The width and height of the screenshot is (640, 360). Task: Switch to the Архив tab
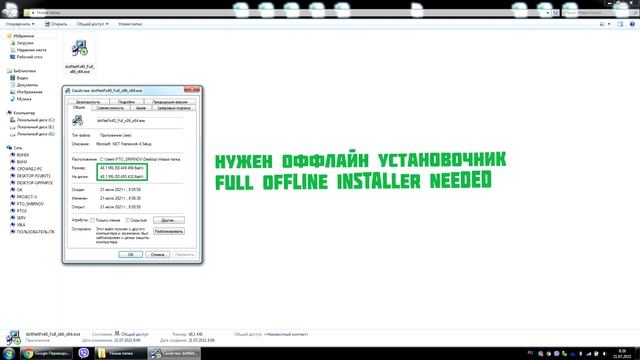point(141,108)
